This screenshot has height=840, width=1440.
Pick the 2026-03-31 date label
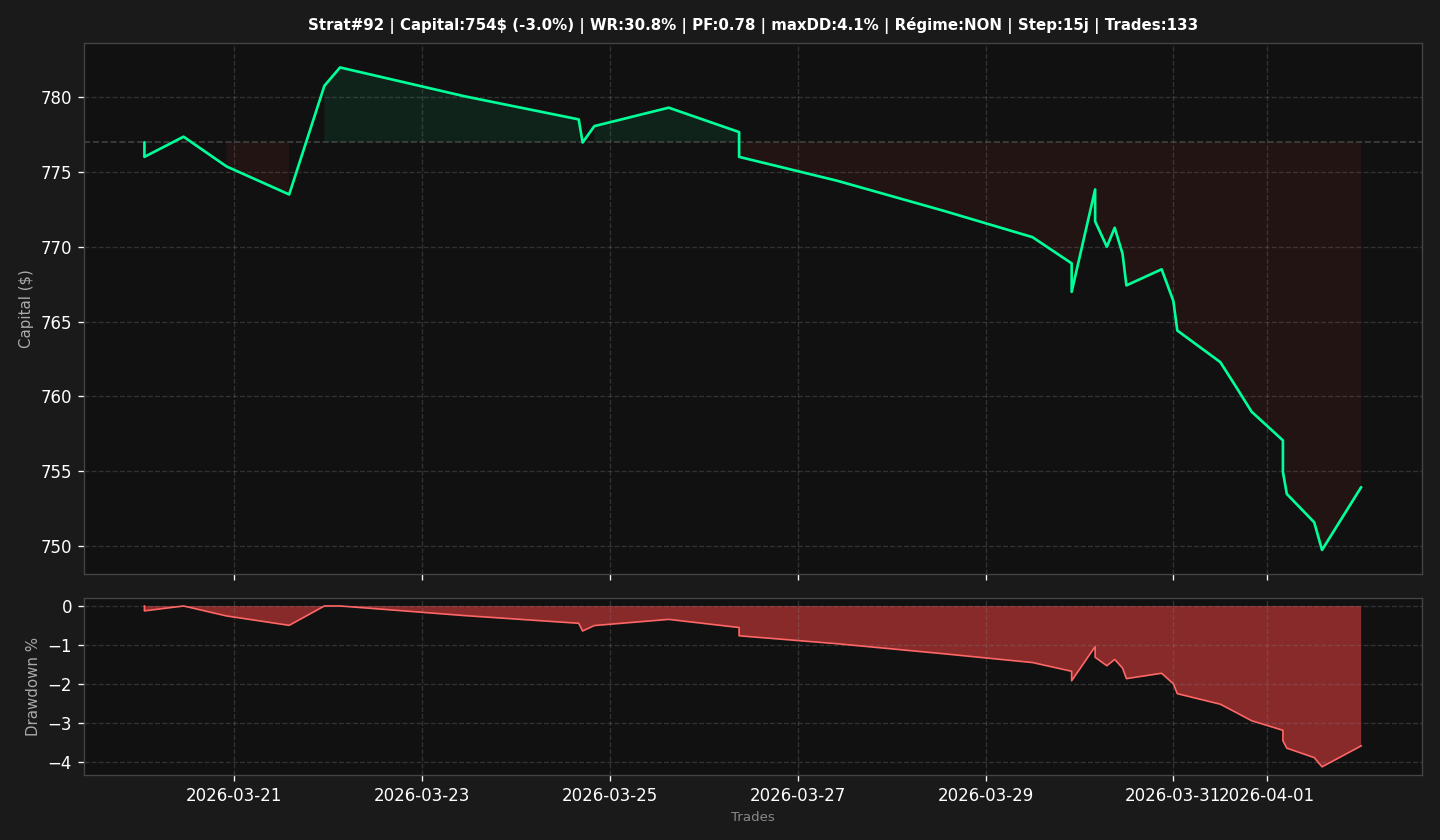click(x=1172, y=795)
